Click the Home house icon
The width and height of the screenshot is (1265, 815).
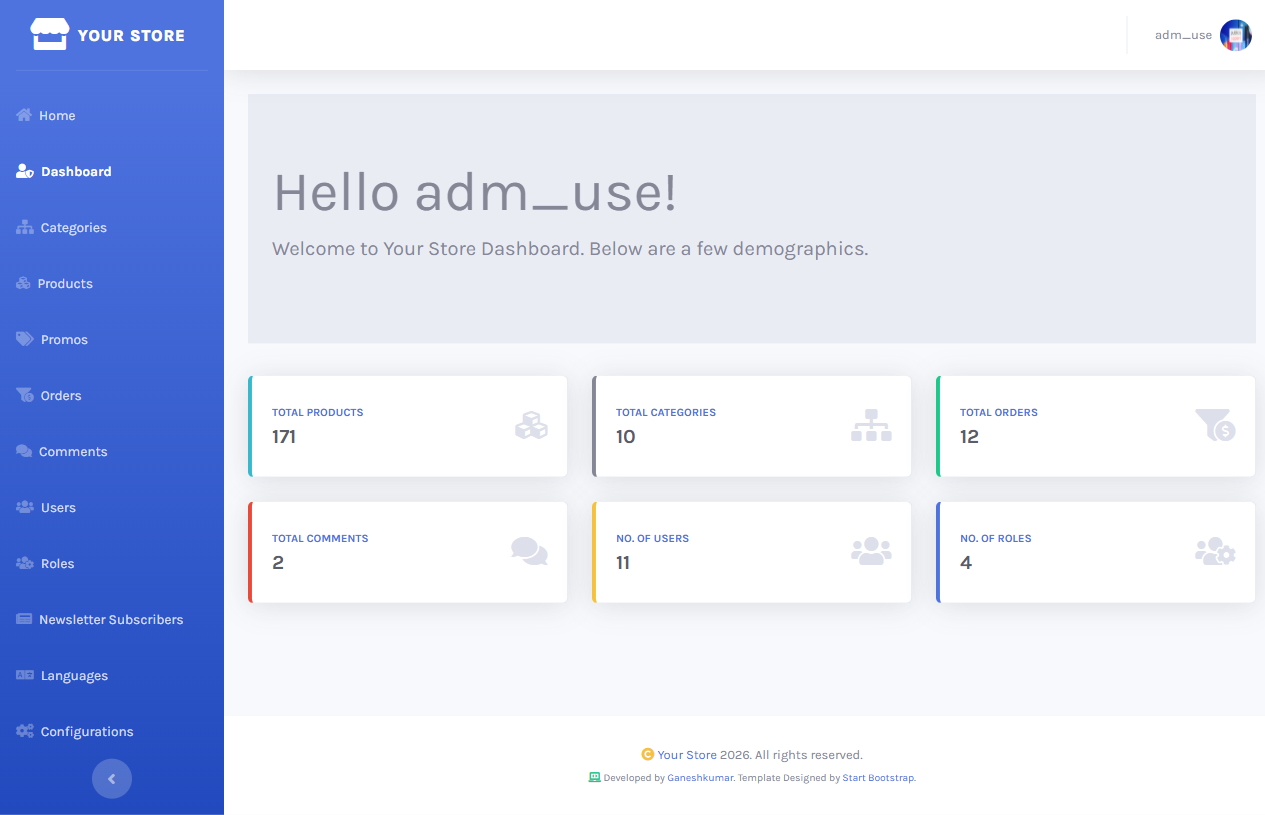(25, 115)
